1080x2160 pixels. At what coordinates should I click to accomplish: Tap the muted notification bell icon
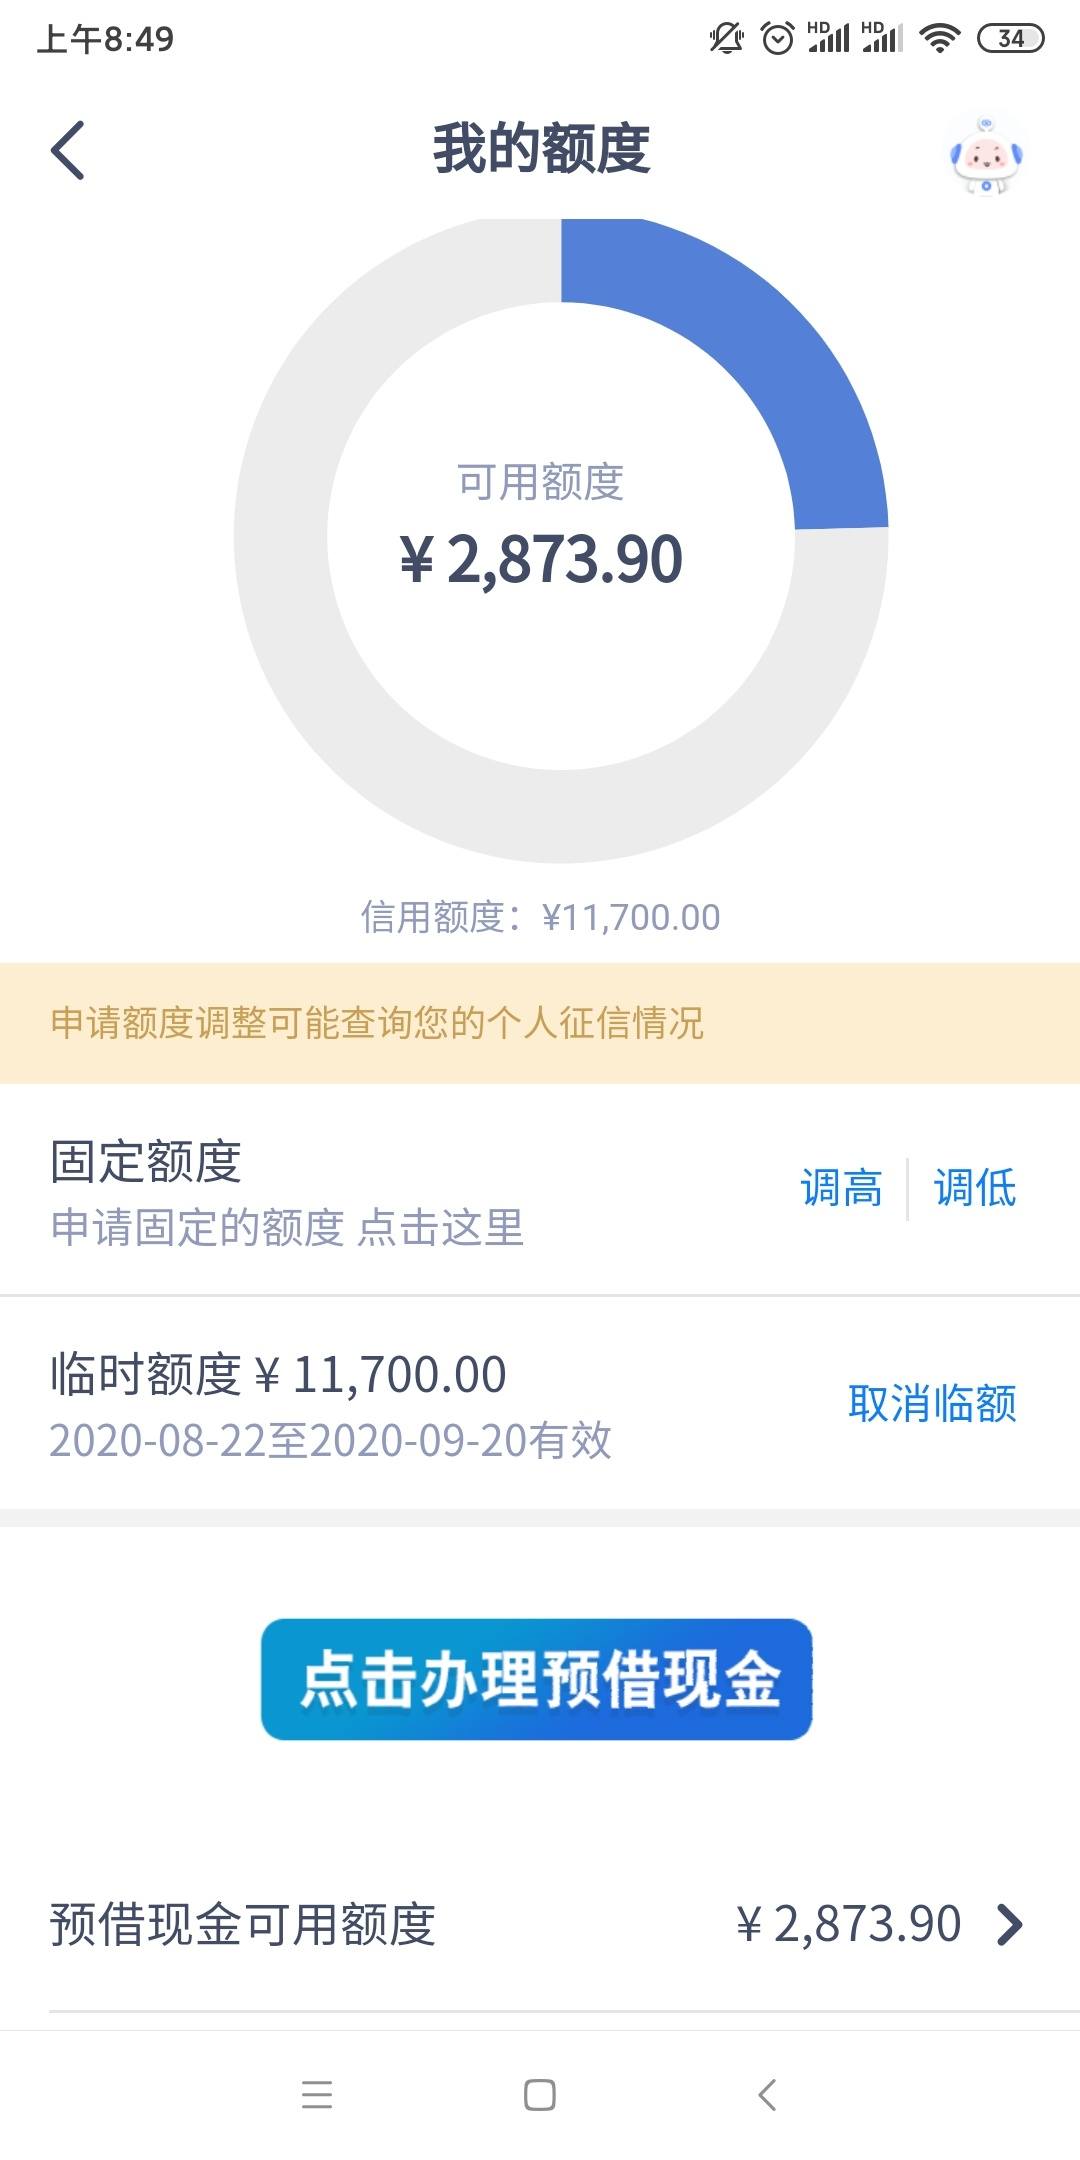[x=726, y=39]
